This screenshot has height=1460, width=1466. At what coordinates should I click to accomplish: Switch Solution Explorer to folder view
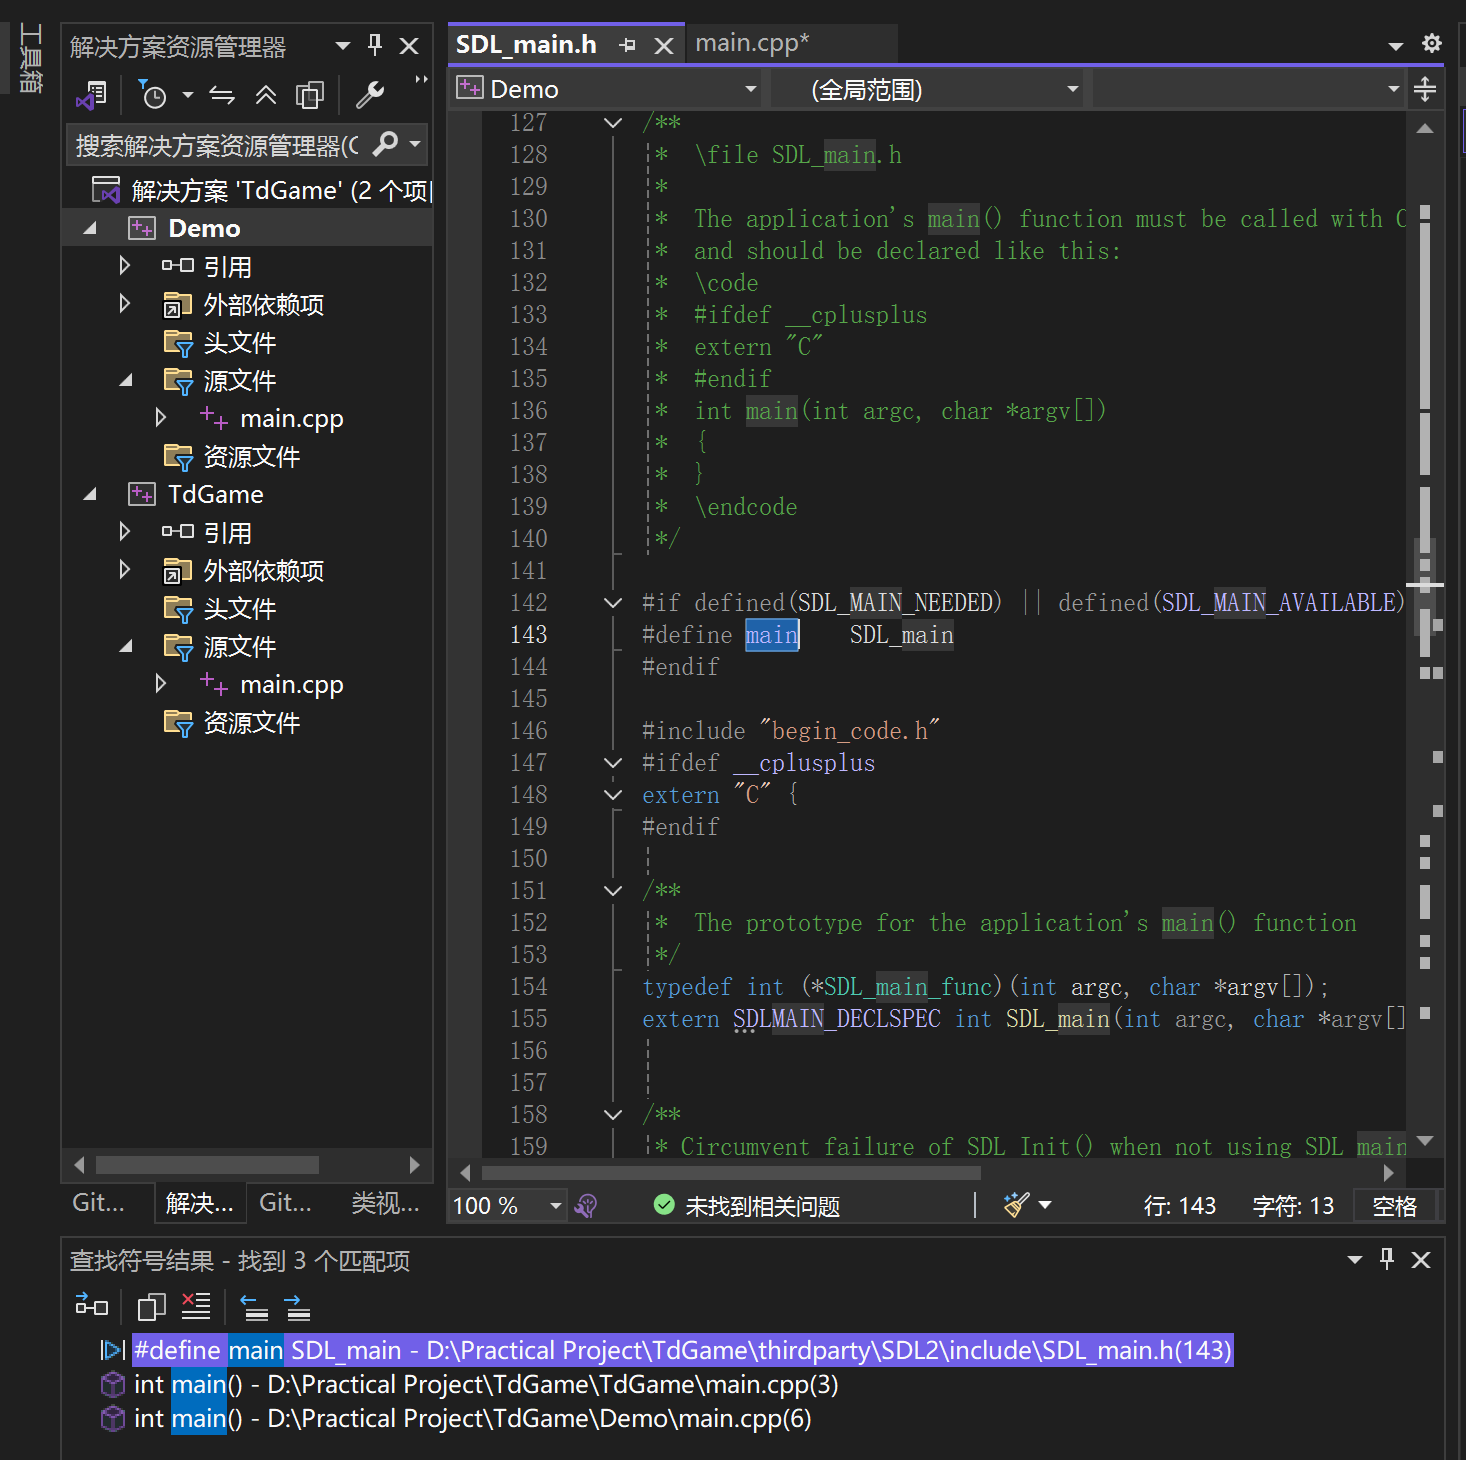point(92,96)
